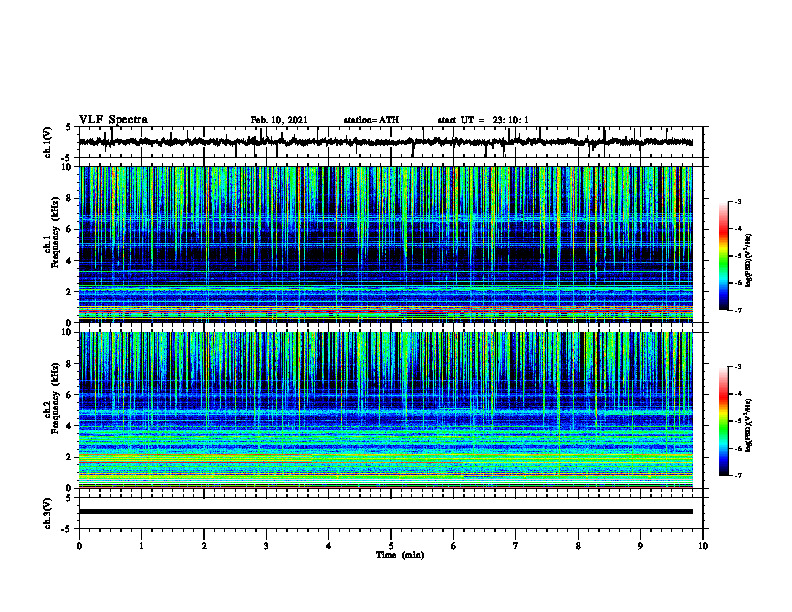Image resolution: width=792 pixels, height=612 pixels.
Task: Click the "Time (min)" axis title
Action: (400, 555)
